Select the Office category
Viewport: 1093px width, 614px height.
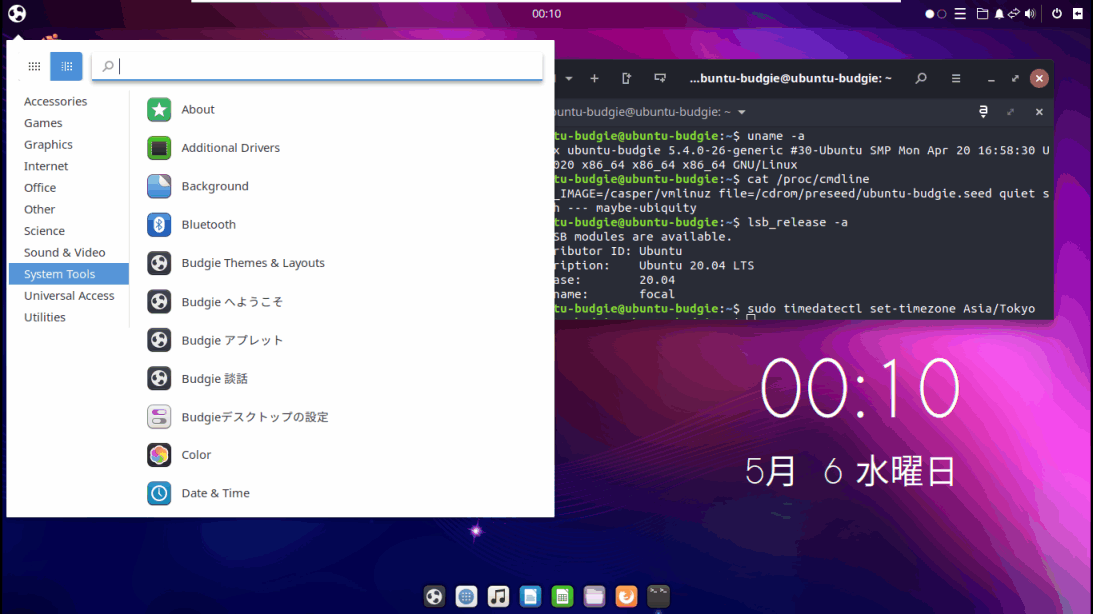[x=68, y=187]
